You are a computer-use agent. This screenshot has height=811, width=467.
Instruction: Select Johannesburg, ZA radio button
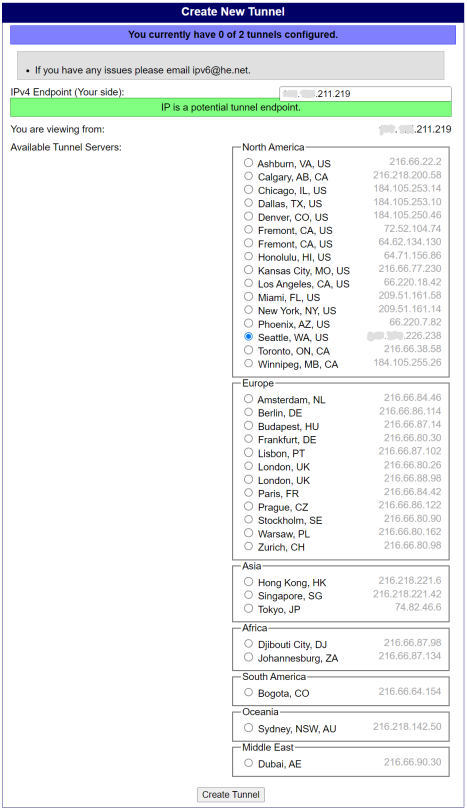(249, 657)
